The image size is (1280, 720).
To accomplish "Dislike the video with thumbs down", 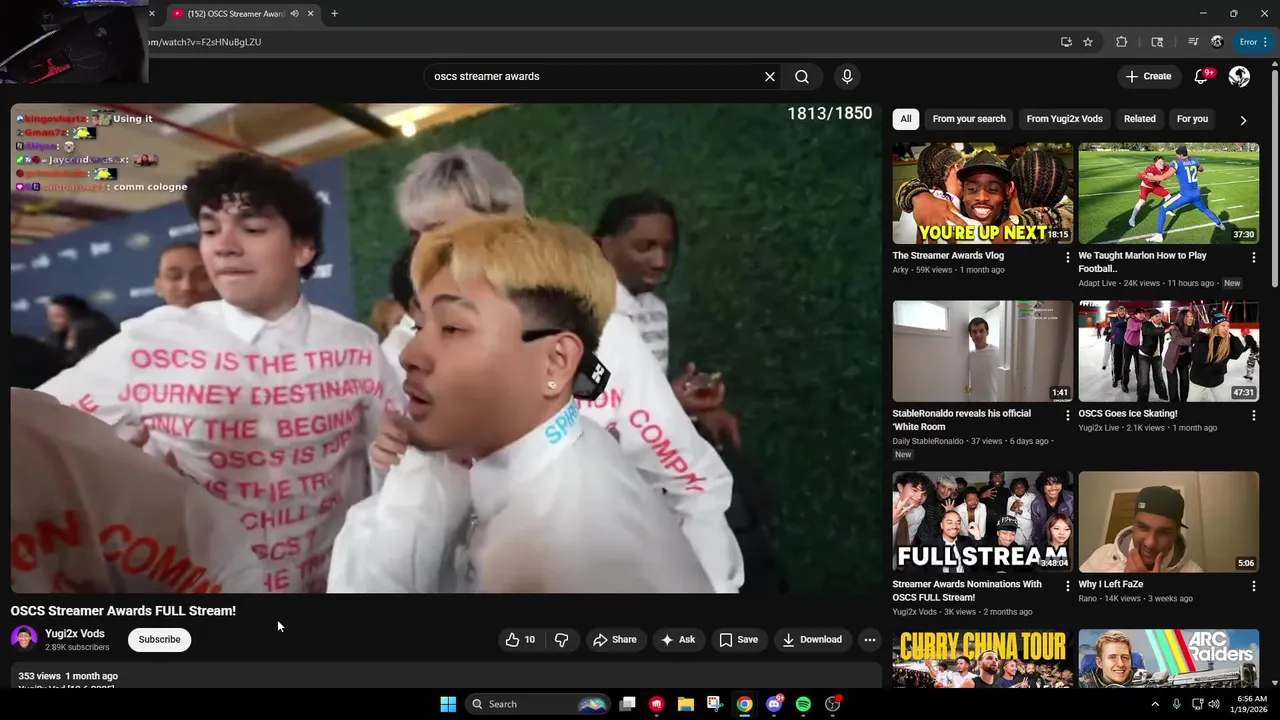I will pos(562,640).
